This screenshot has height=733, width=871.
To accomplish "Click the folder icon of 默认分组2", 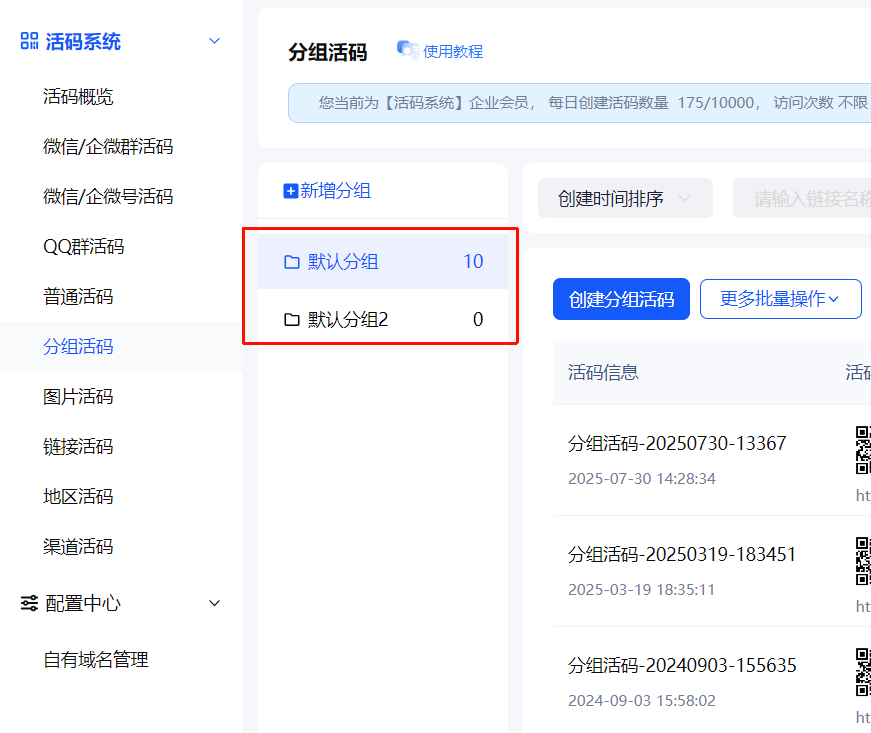I will coord(292,320).
